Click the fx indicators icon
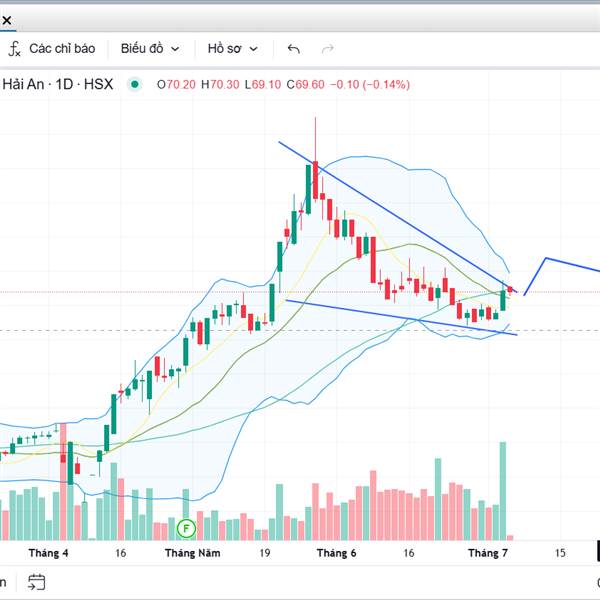 (x=15, y=49)
